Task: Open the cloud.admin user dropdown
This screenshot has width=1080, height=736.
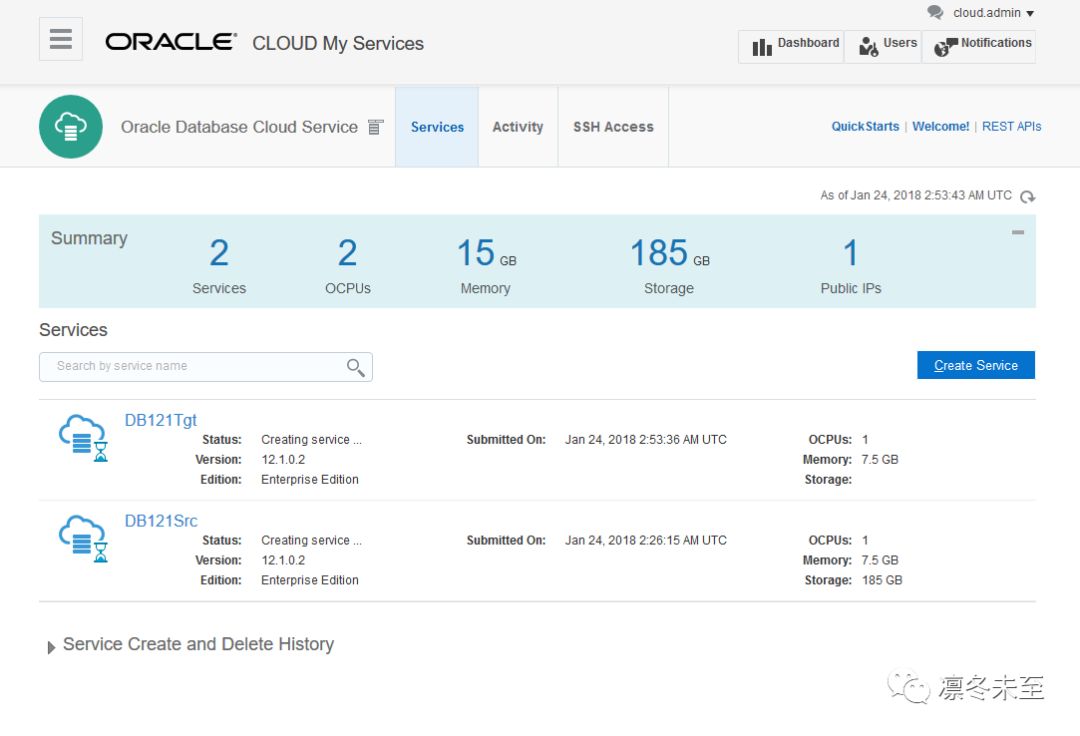Action: click(993, 13)
